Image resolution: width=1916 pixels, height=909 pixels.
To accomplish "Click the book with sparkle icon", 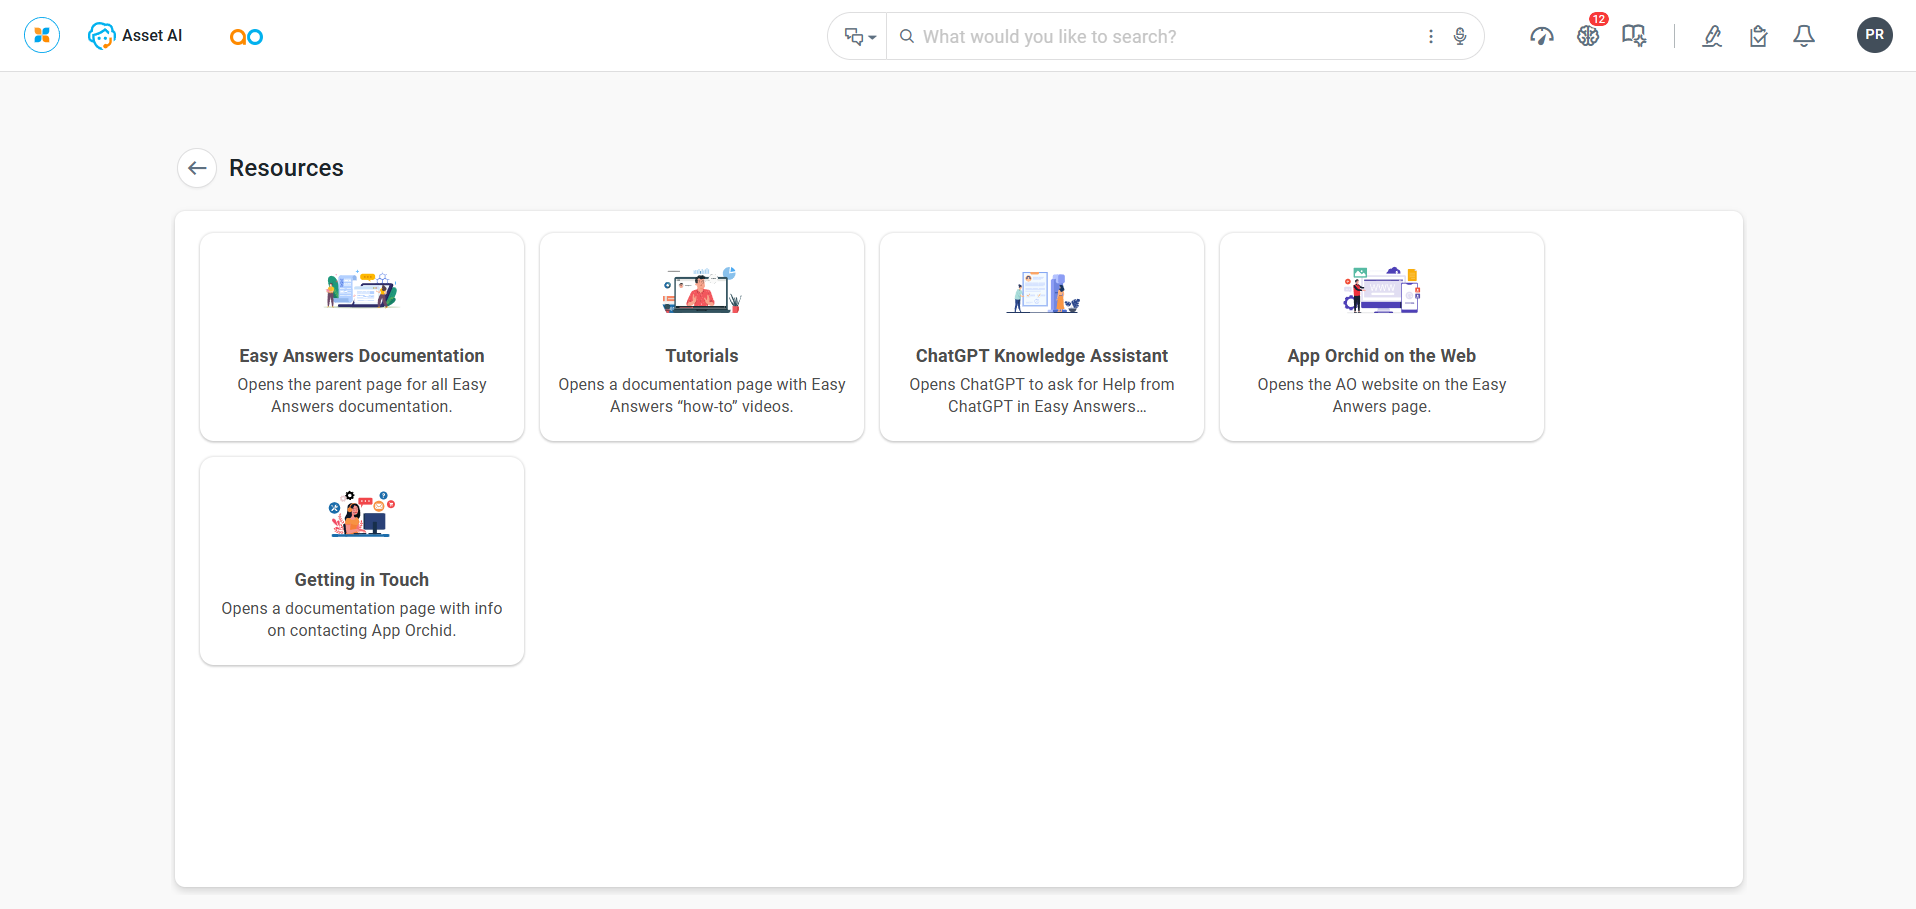I will [x=1634, y=37].
